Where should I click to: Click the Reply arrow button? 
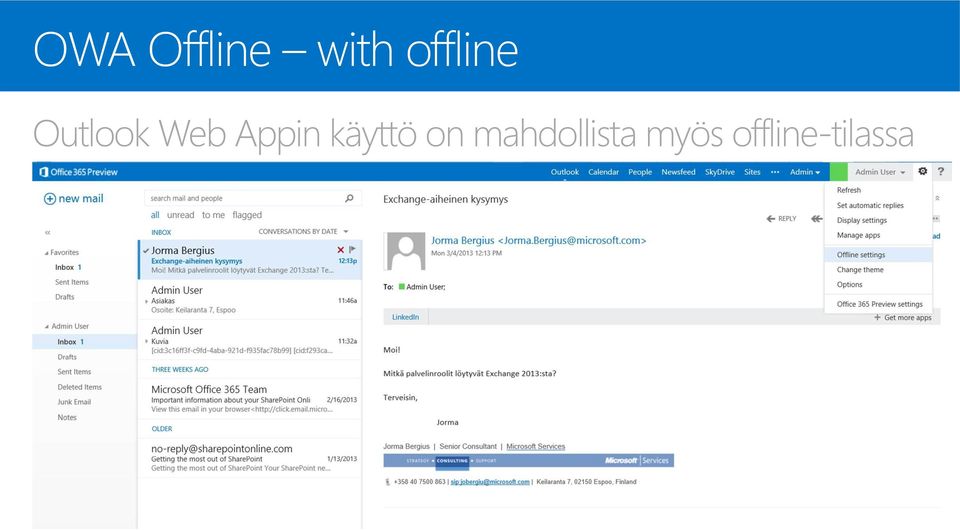(x=781, y=218)
